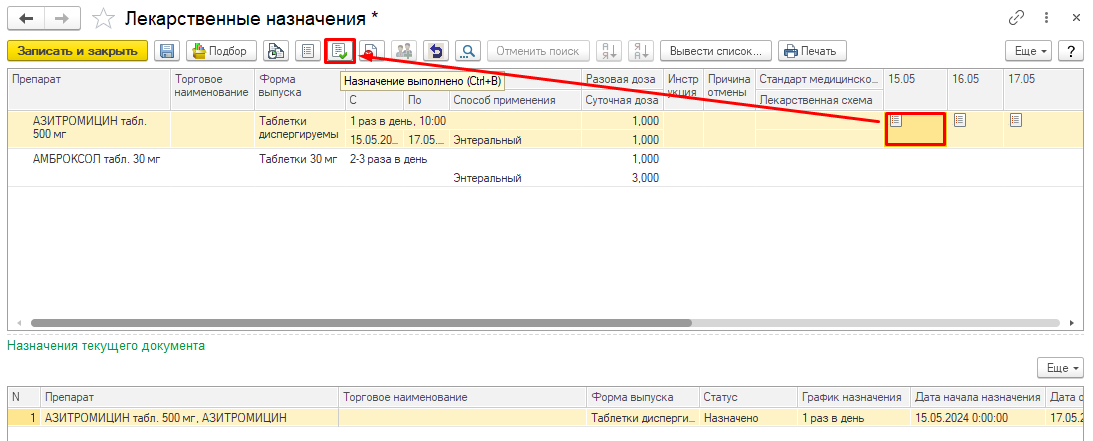Click the document icon with red mark
This screenshot has height=441, width=1093.
372,51
